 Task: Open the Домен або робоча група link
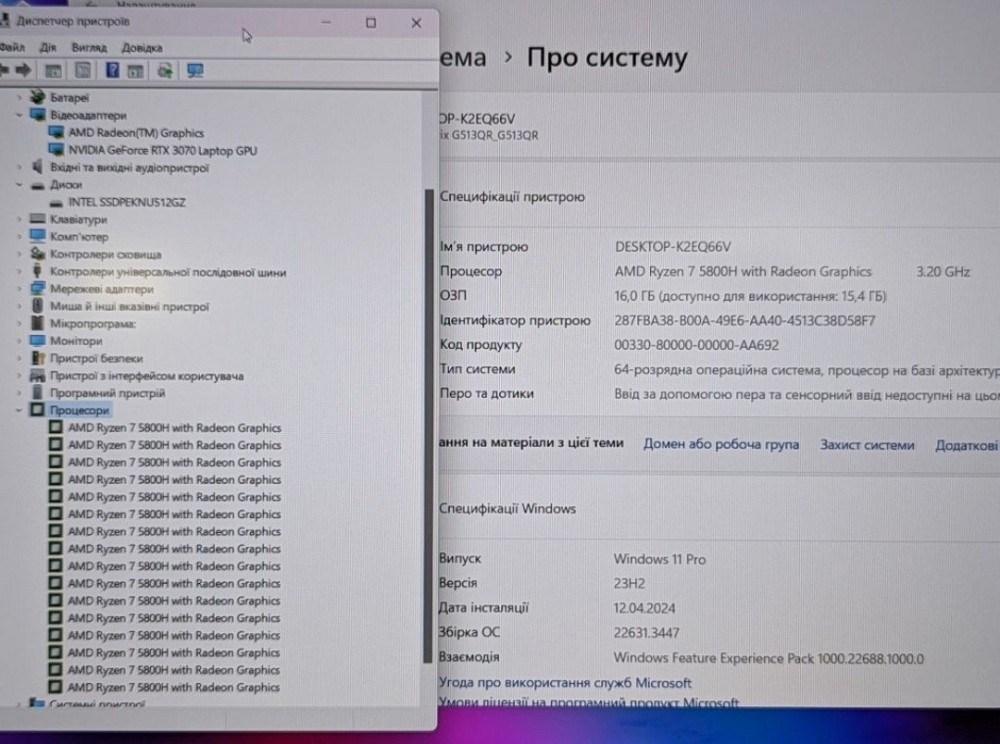point(720,444)
